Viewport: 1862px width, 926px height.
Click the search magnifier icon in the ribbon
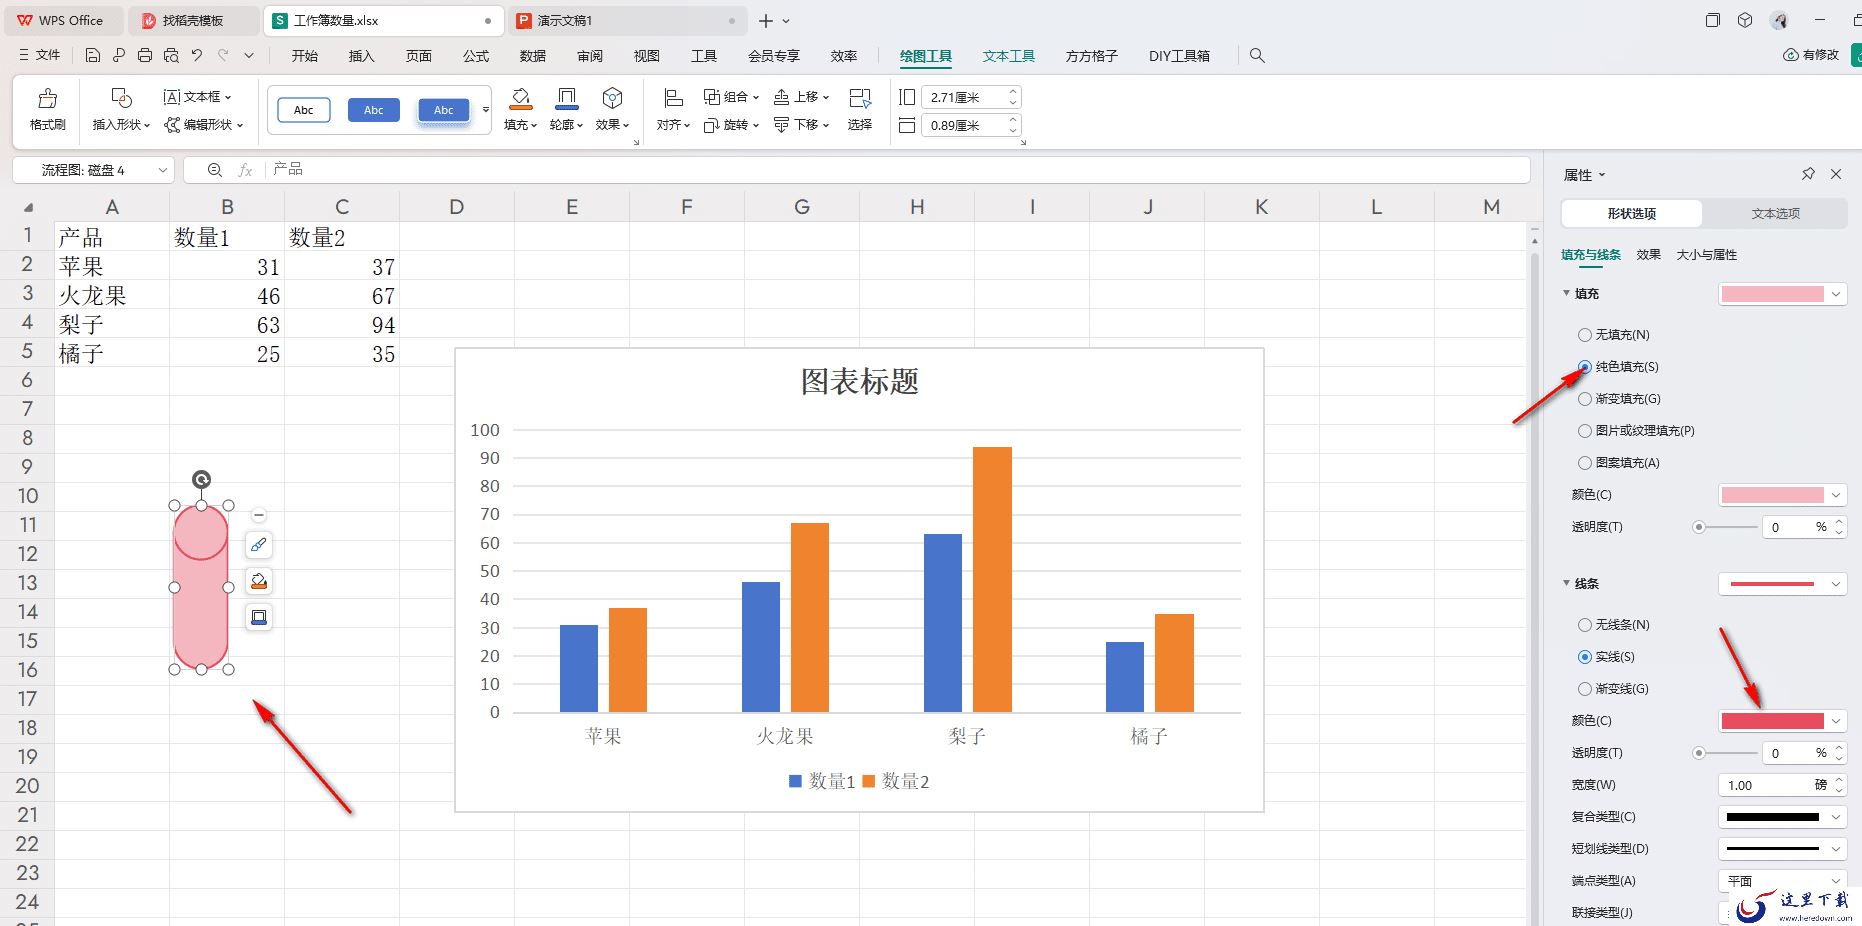(x=1257, y=56)
